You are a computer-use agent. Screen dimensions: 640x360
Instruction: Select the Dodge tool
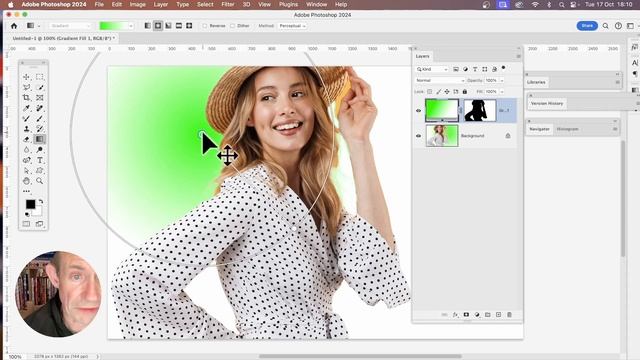point(40,150)
